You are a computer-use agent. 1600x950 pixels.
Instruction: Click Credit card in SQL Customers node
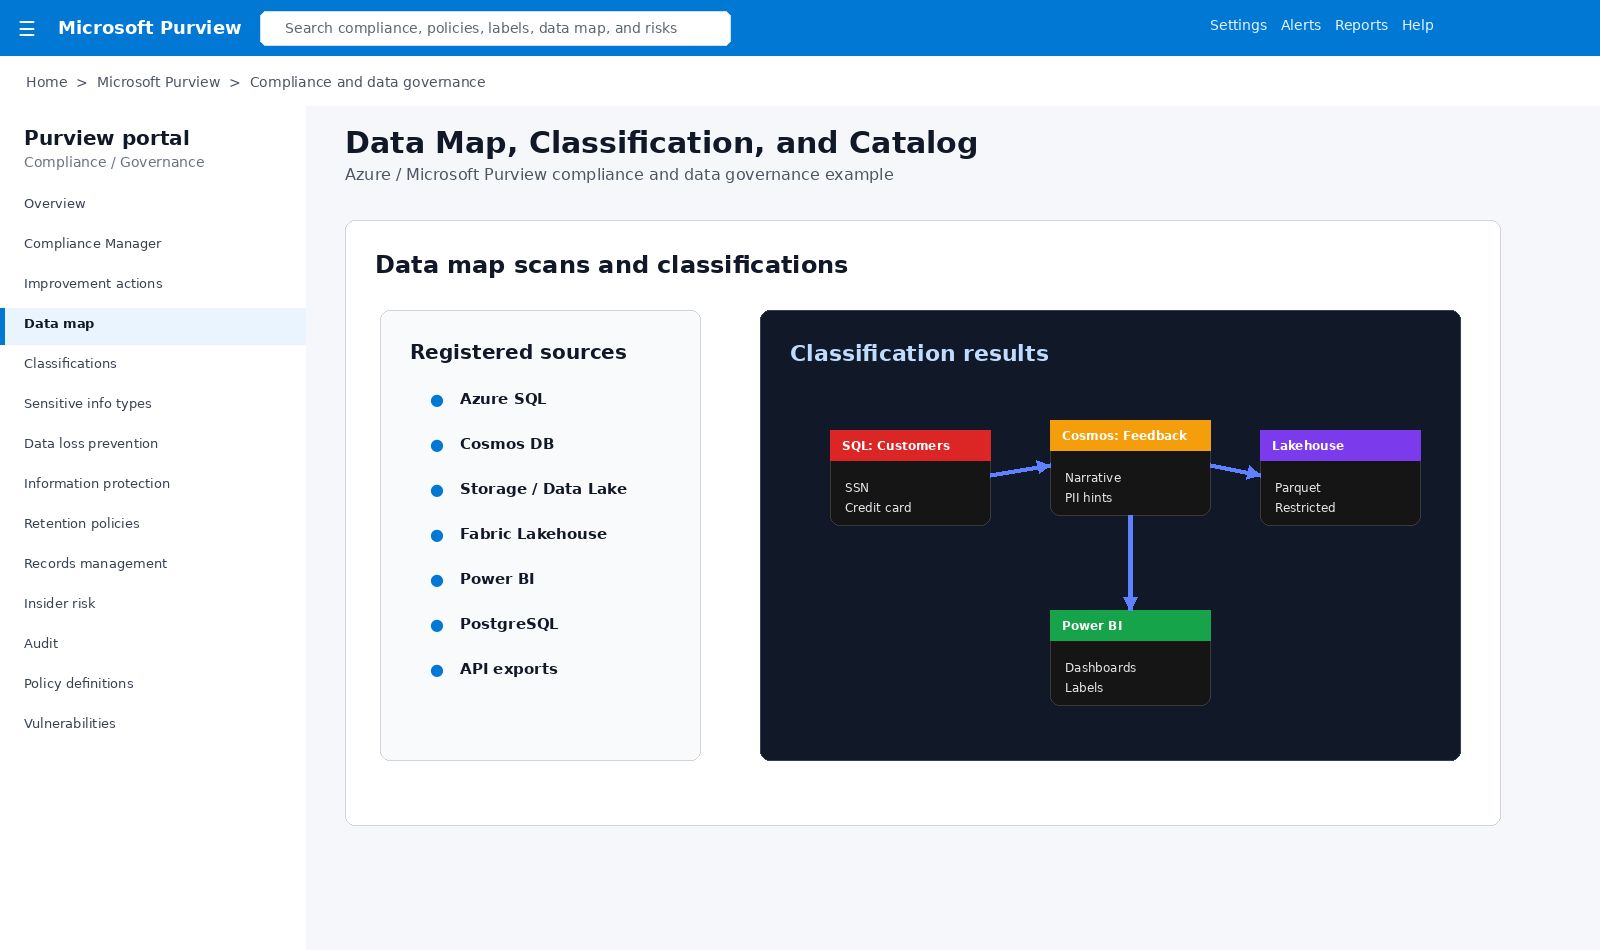[878, 508]
